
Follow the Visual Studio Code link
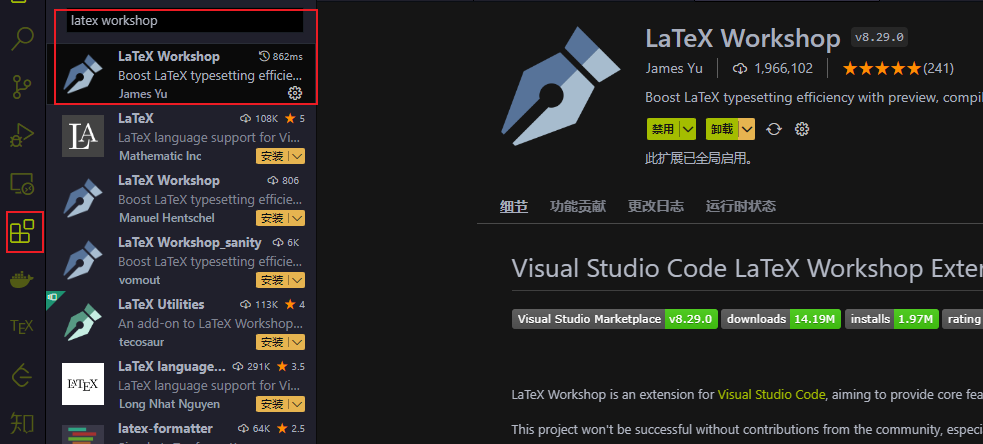tap(771, 394)
